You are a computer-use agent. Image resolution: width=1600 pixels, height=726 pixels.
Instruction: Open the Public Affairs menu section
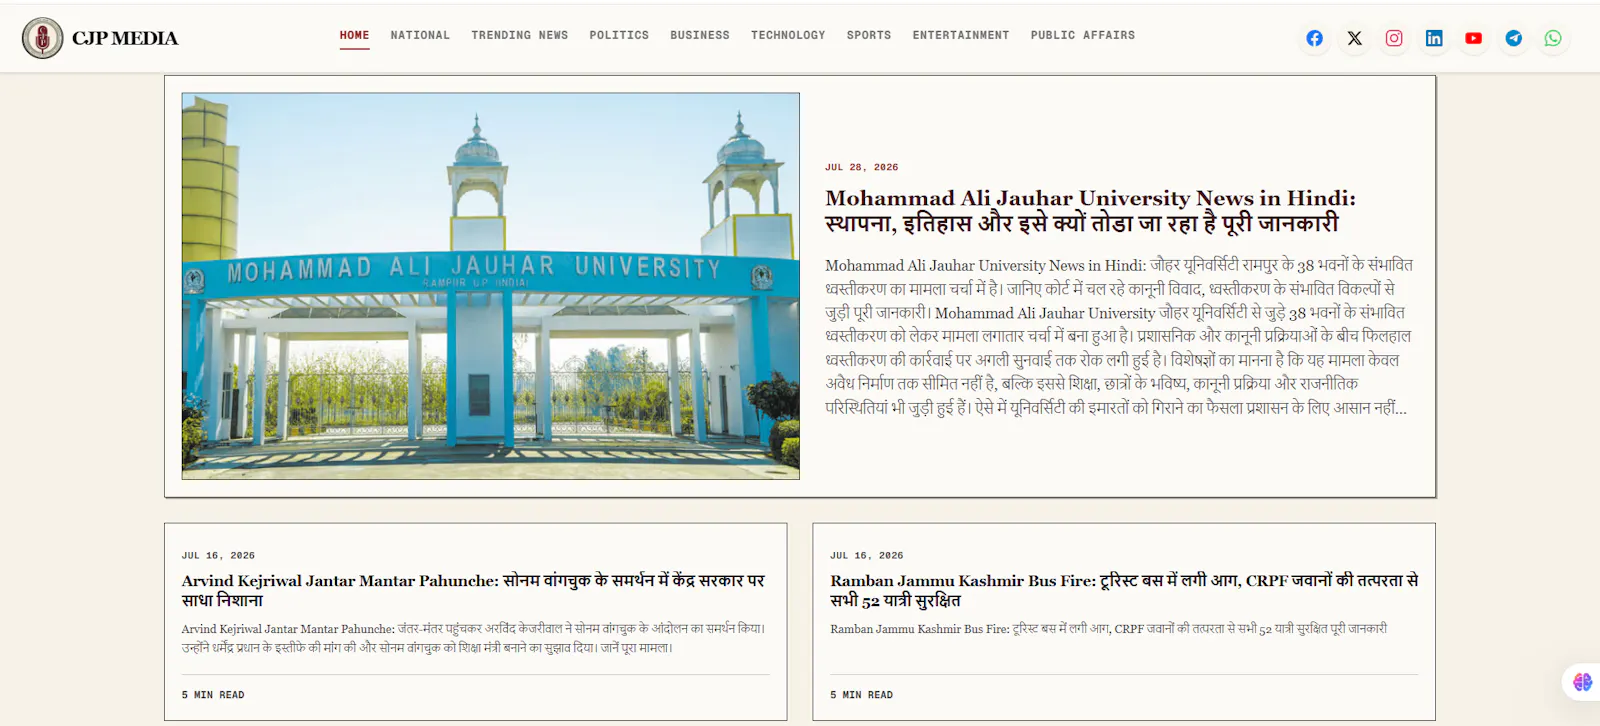click(x=1083, y=35)
